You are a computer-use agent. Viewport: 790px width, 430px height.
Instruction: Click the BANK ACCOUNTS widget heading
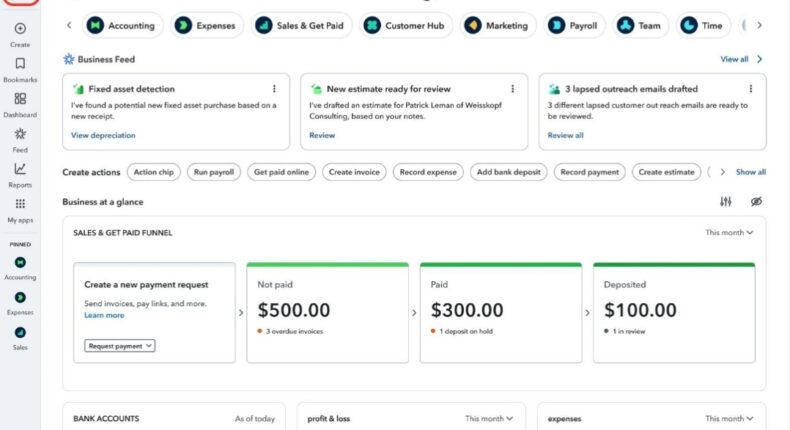[106, 418]
